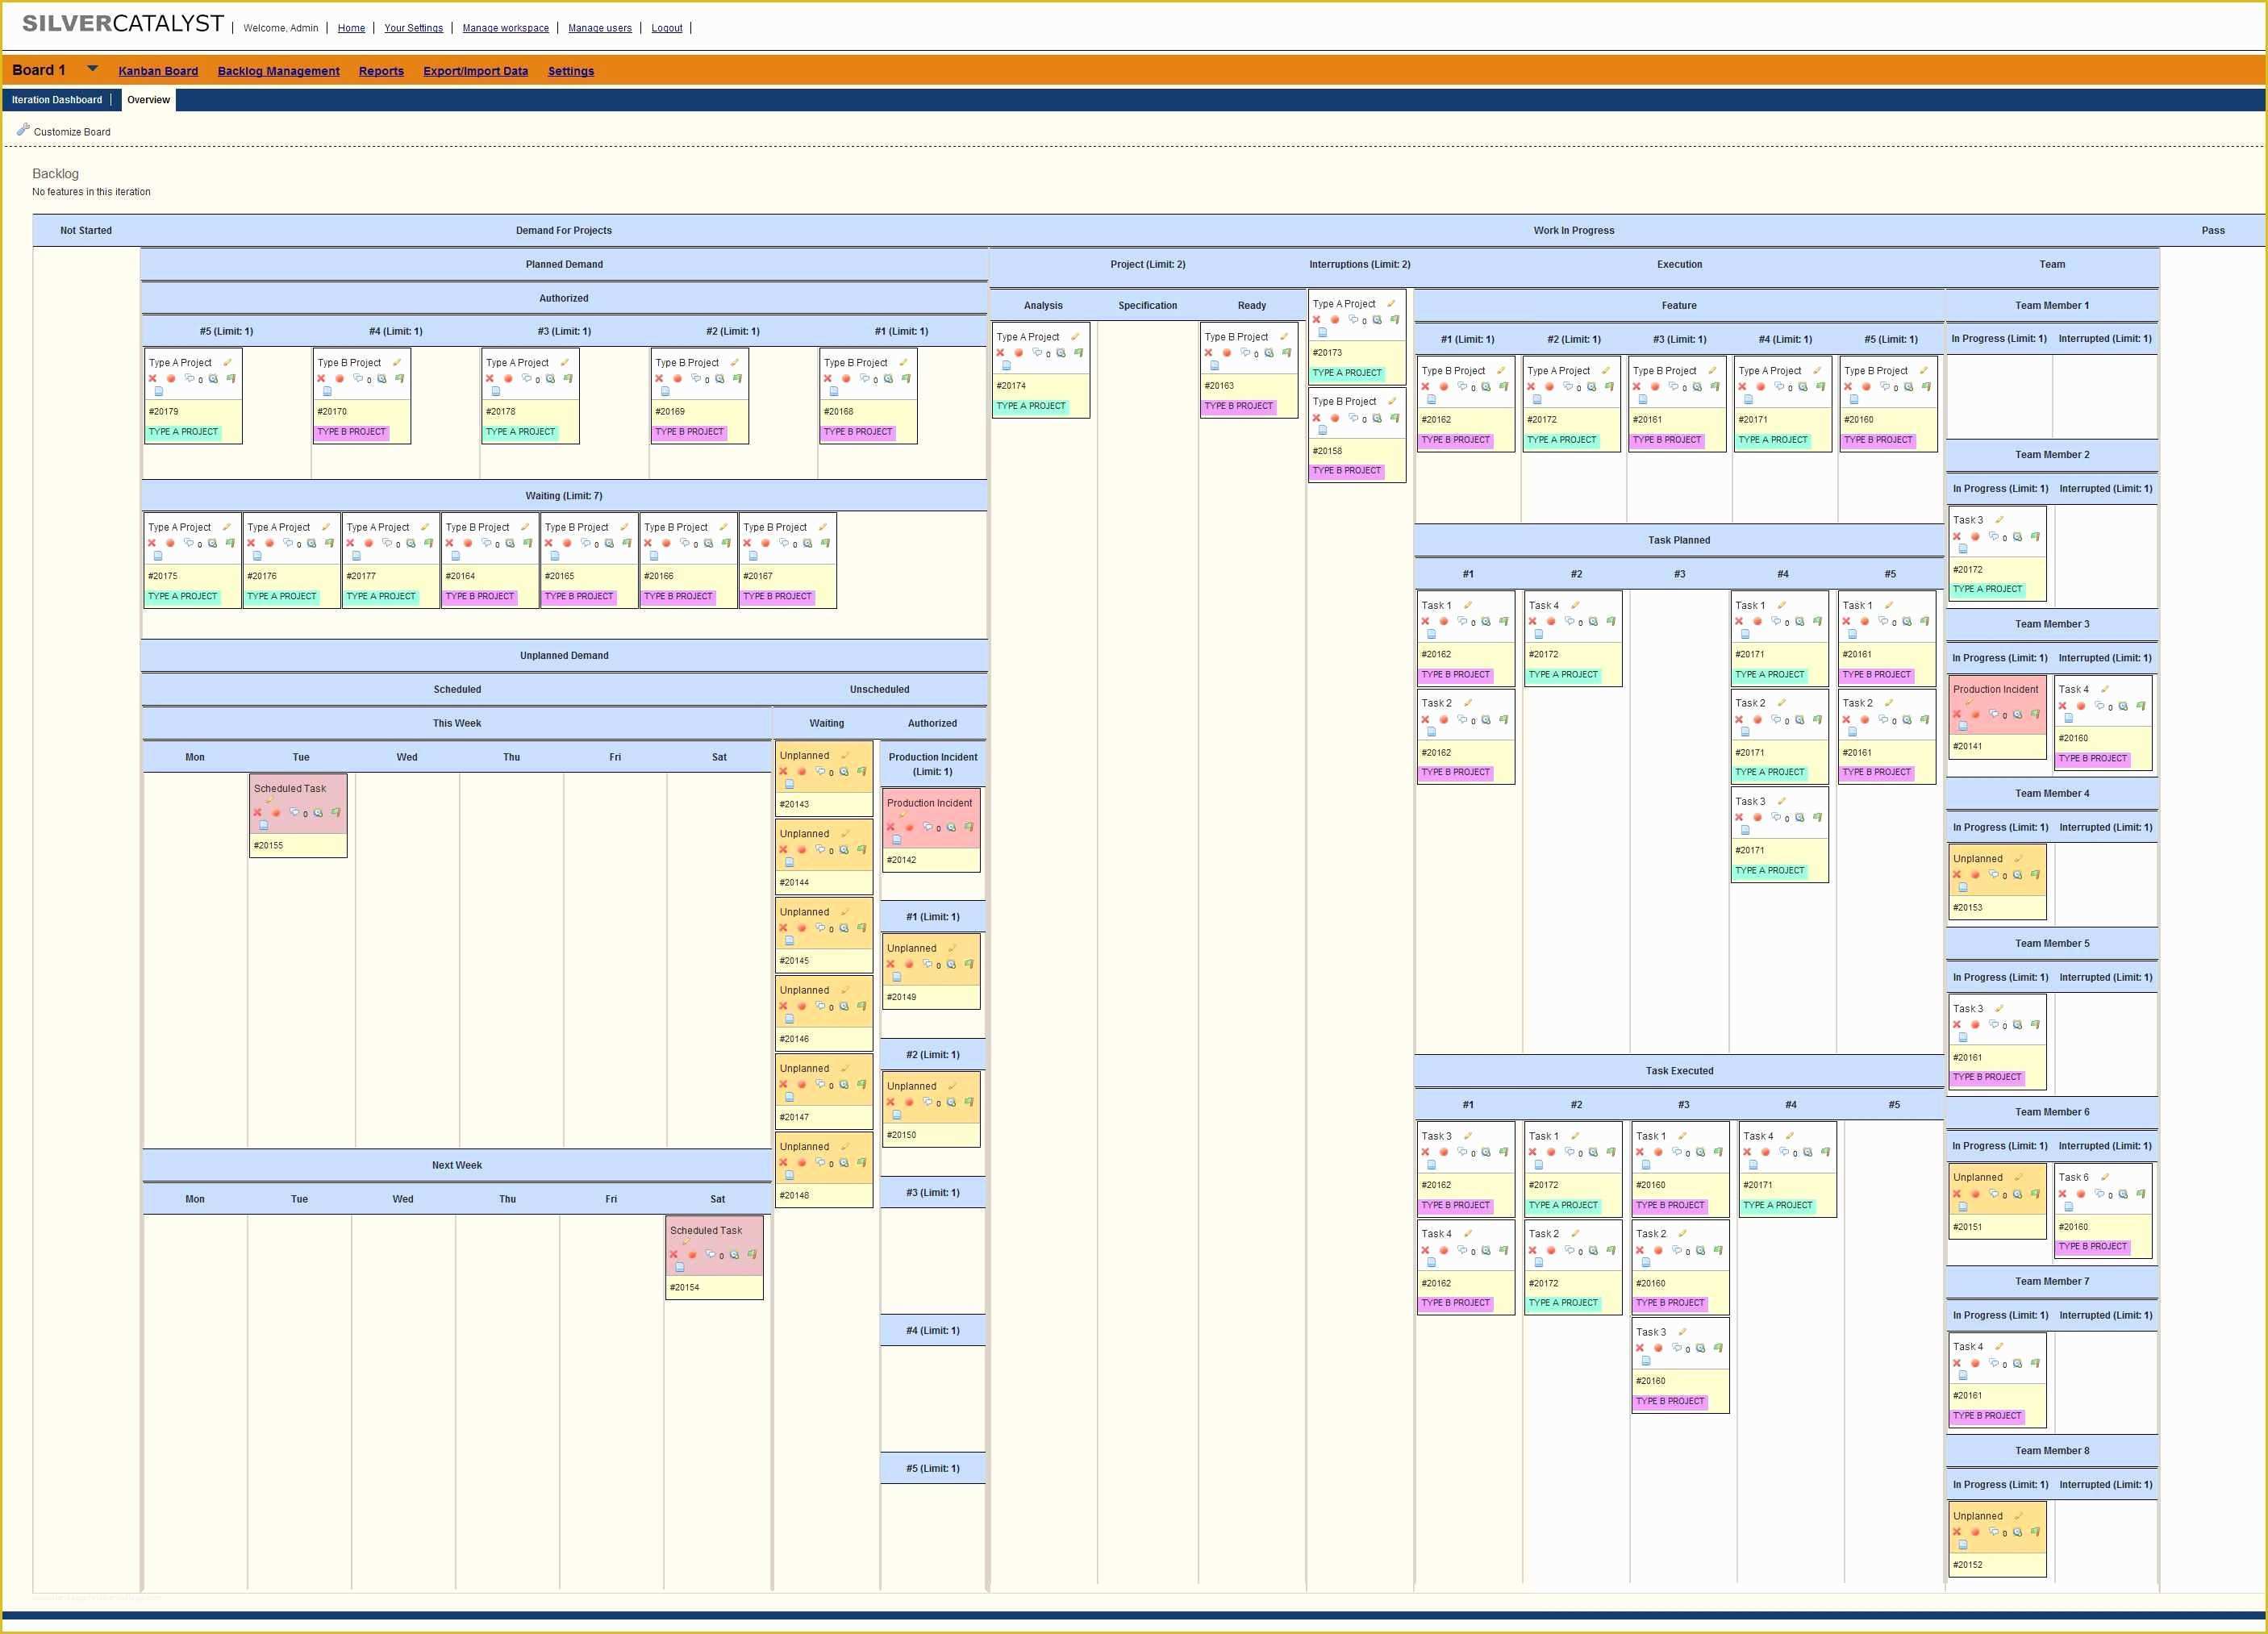Click Production Incident card #20141
This screenshot has width=2268, height=1634.
(1997, 717)
